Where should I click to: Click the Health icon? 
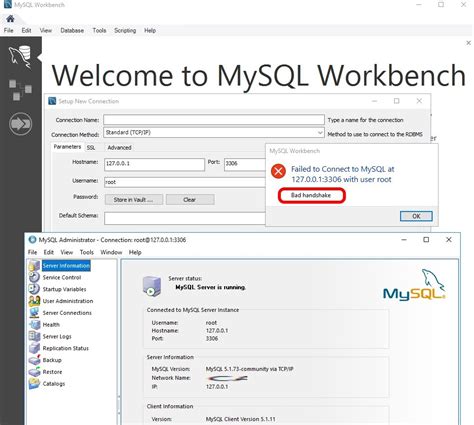coord(34,325)
